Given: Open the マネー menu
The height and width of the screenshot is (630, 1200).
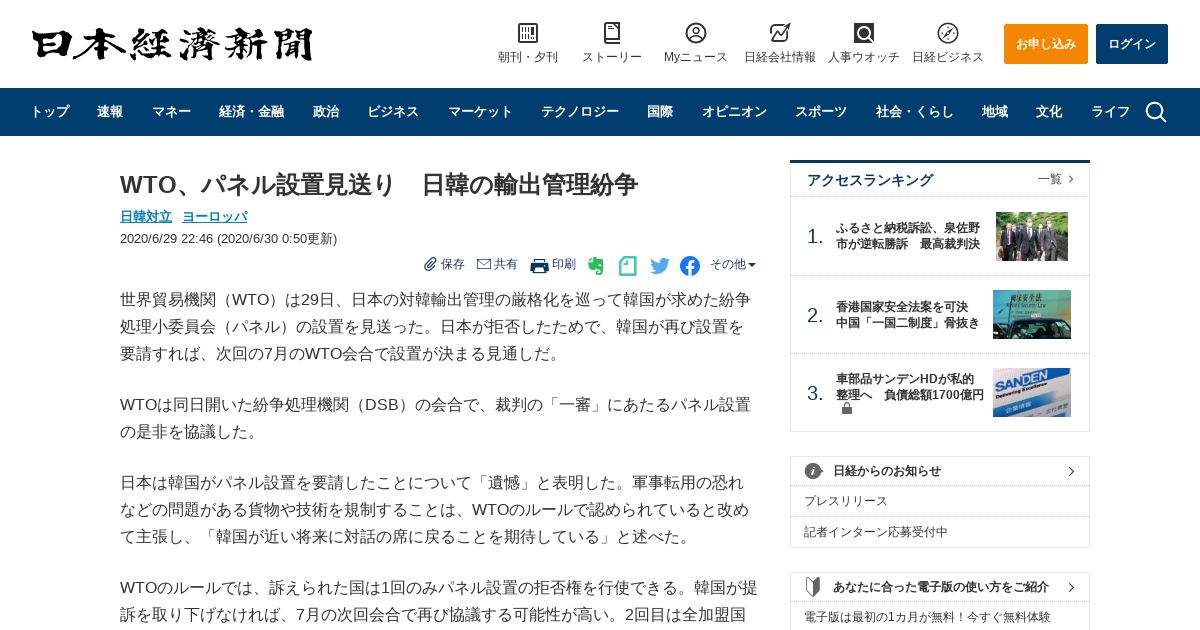Looking at the screenshot, I should pyautogui.click(x=171, y=112).
